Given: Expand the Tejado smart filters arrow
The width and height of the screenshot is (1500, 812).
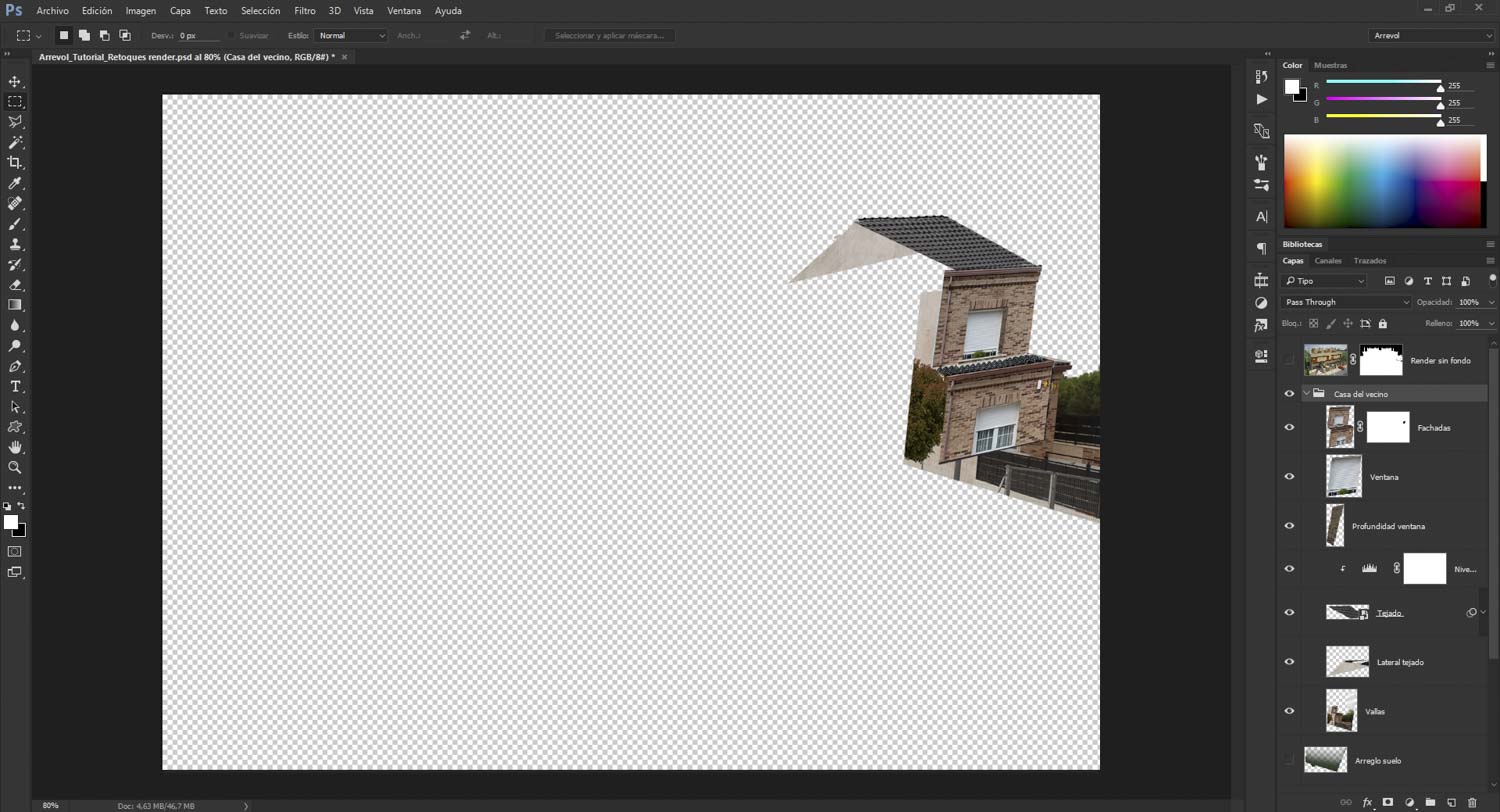Looking at the screenshot, I should [1483, 612].
